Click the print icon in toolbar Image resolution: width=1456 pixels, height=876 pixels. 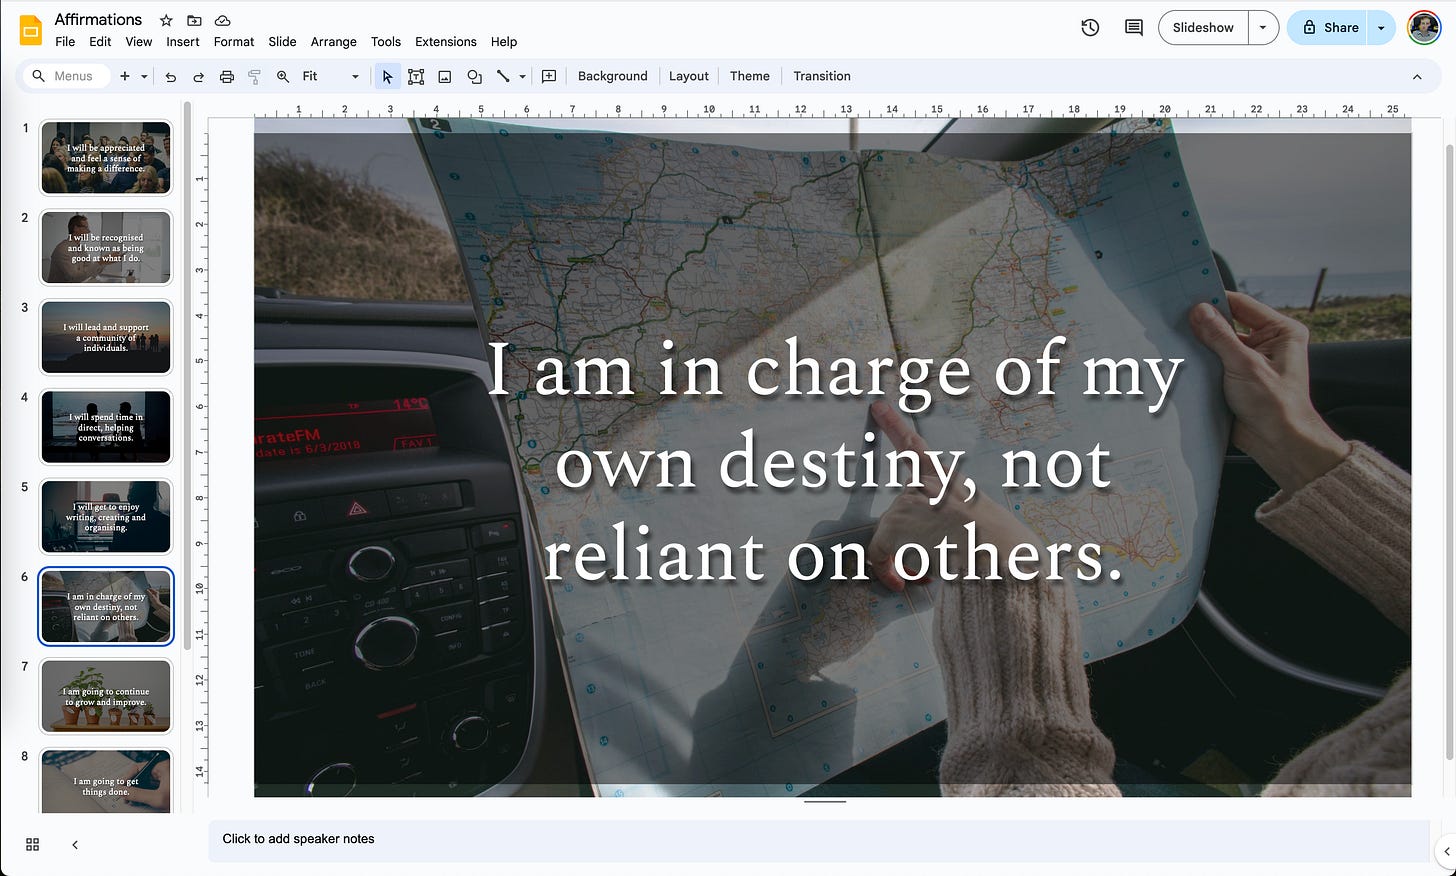(227, 77)
